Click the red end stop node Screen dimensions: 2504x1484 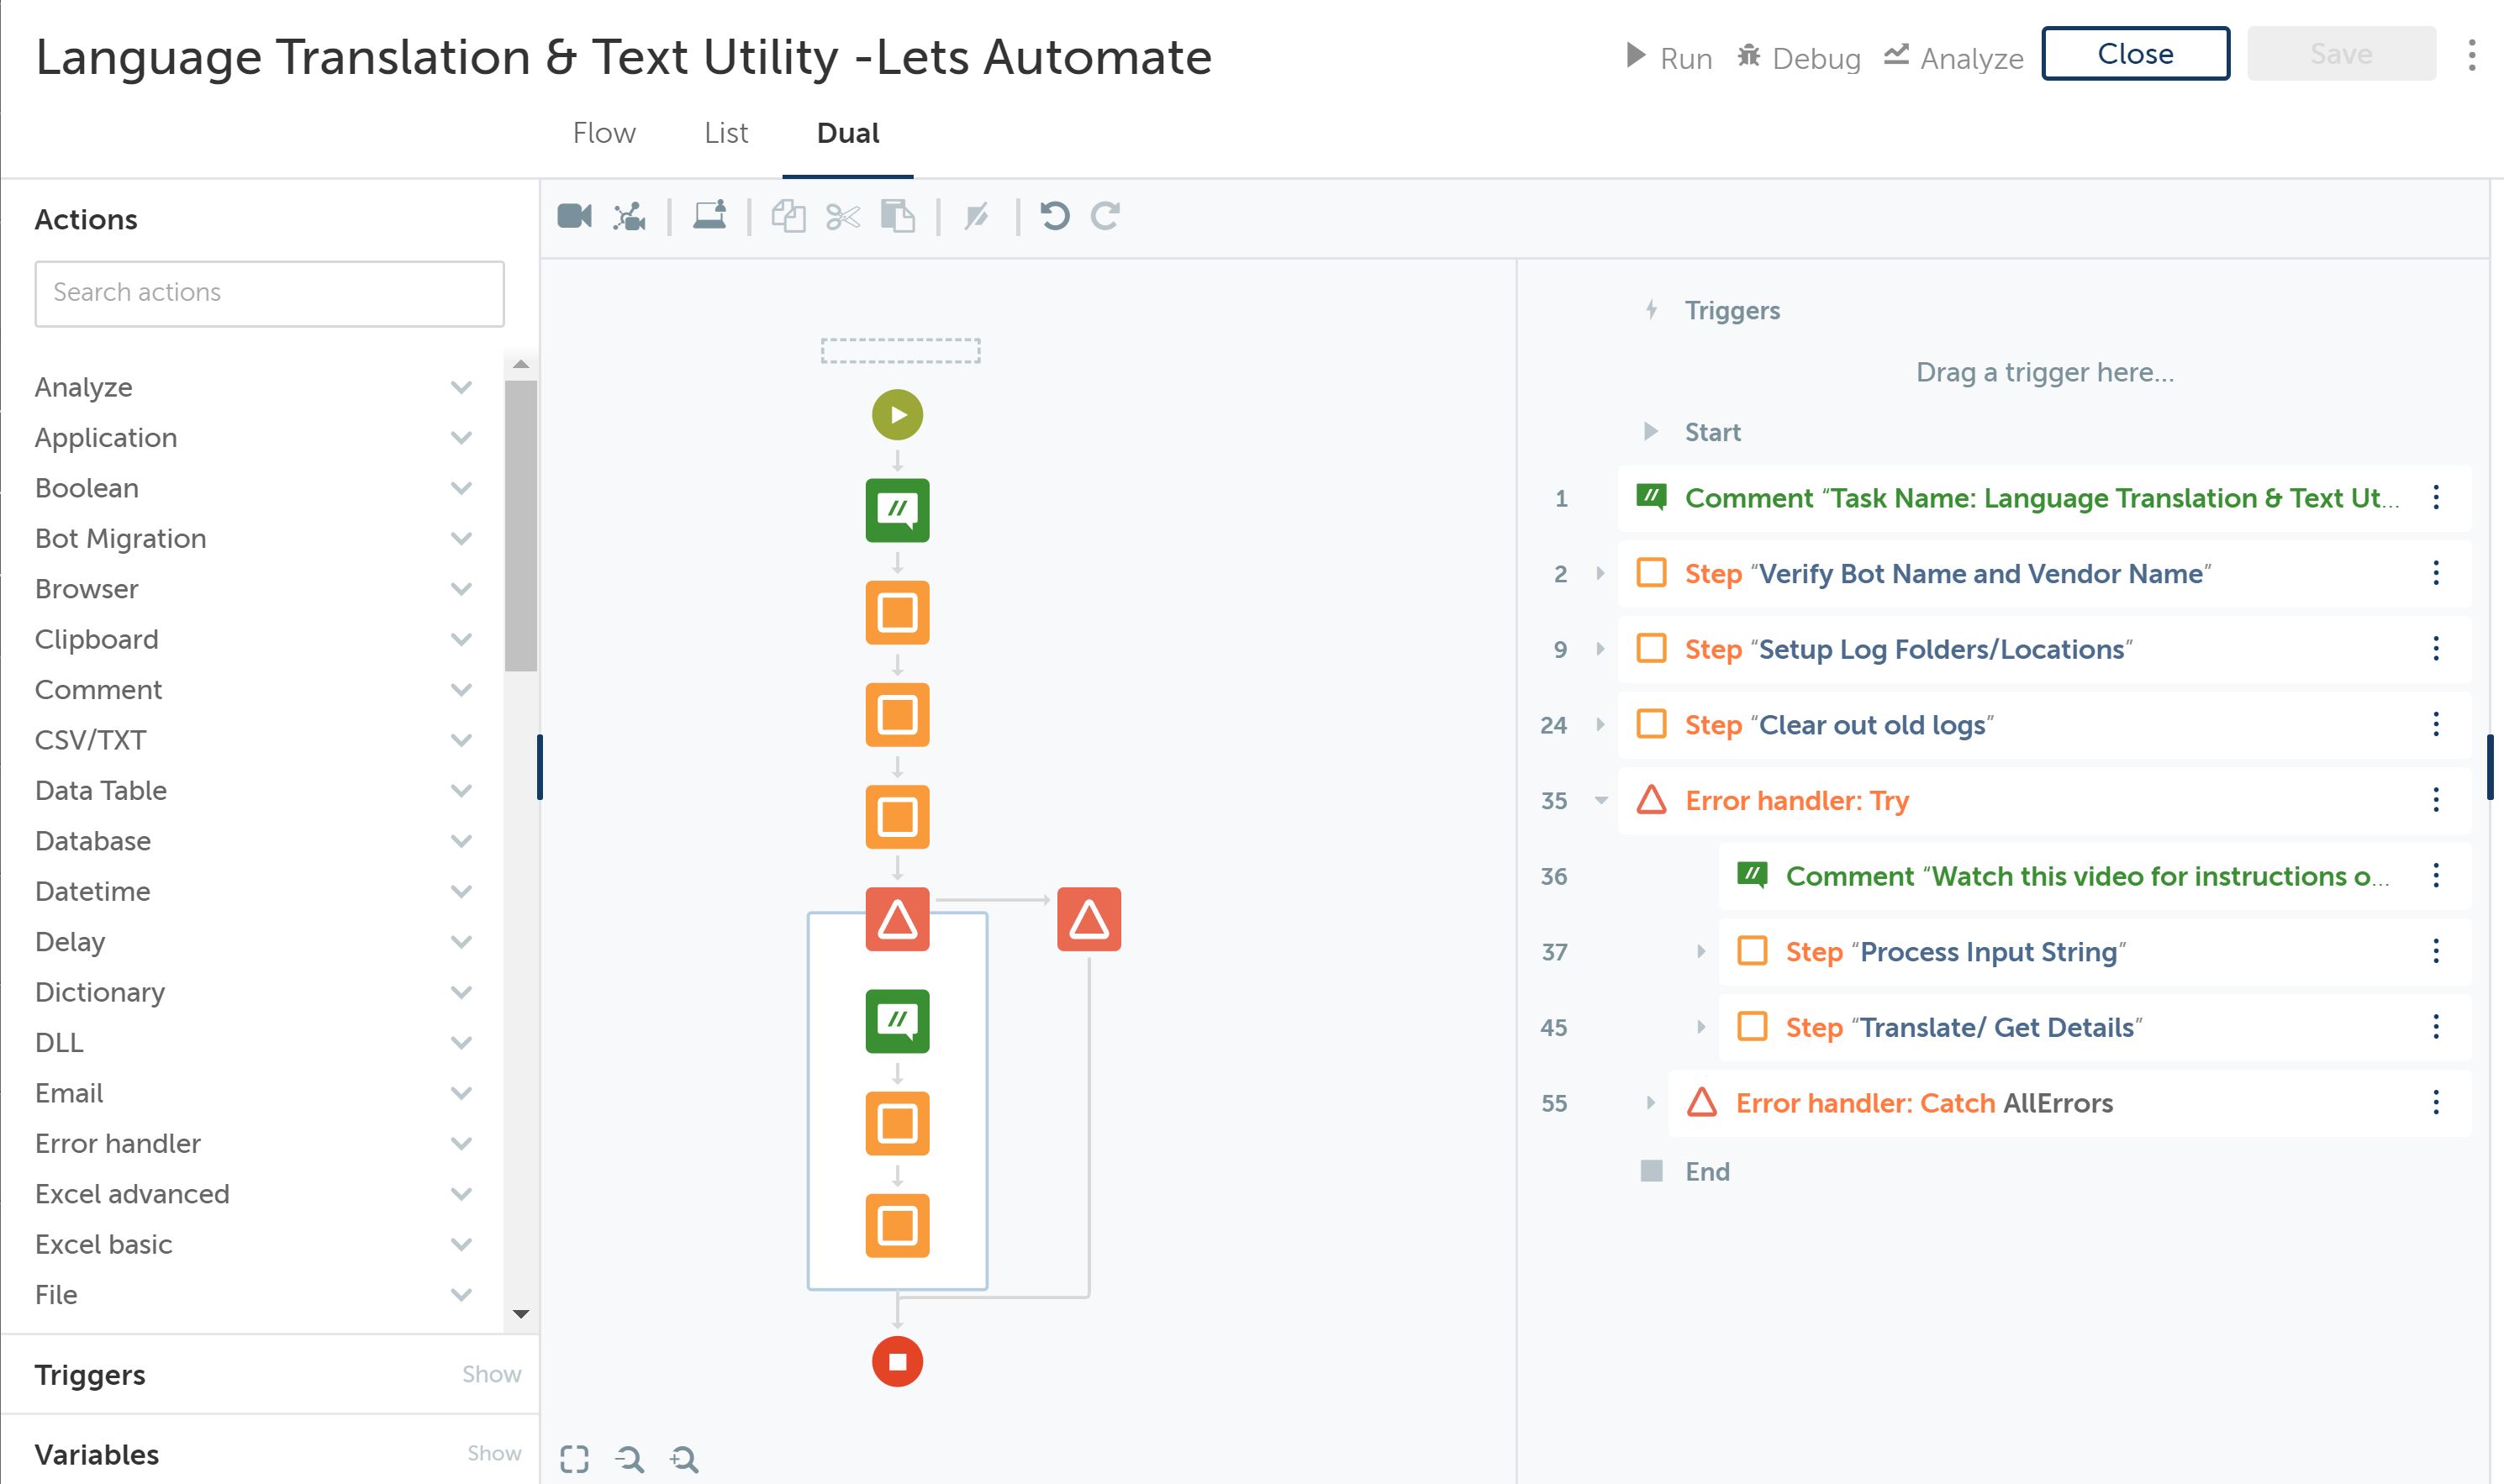tap(897, 1362)
